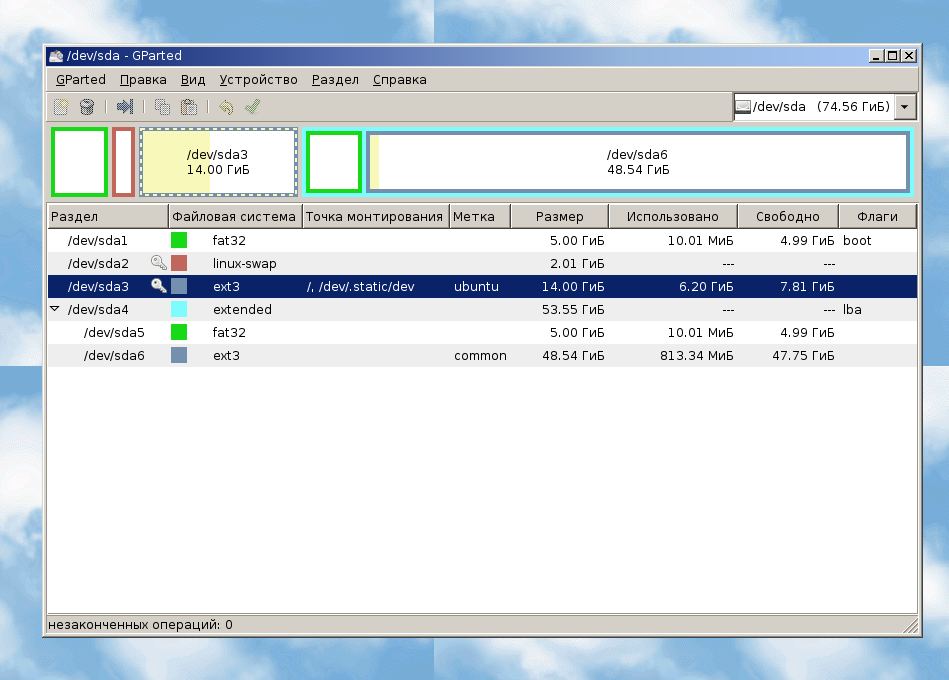
Task: Click the '53.55 ГиБ' size value
Action: pyautogui.click(x=573, y=309)
